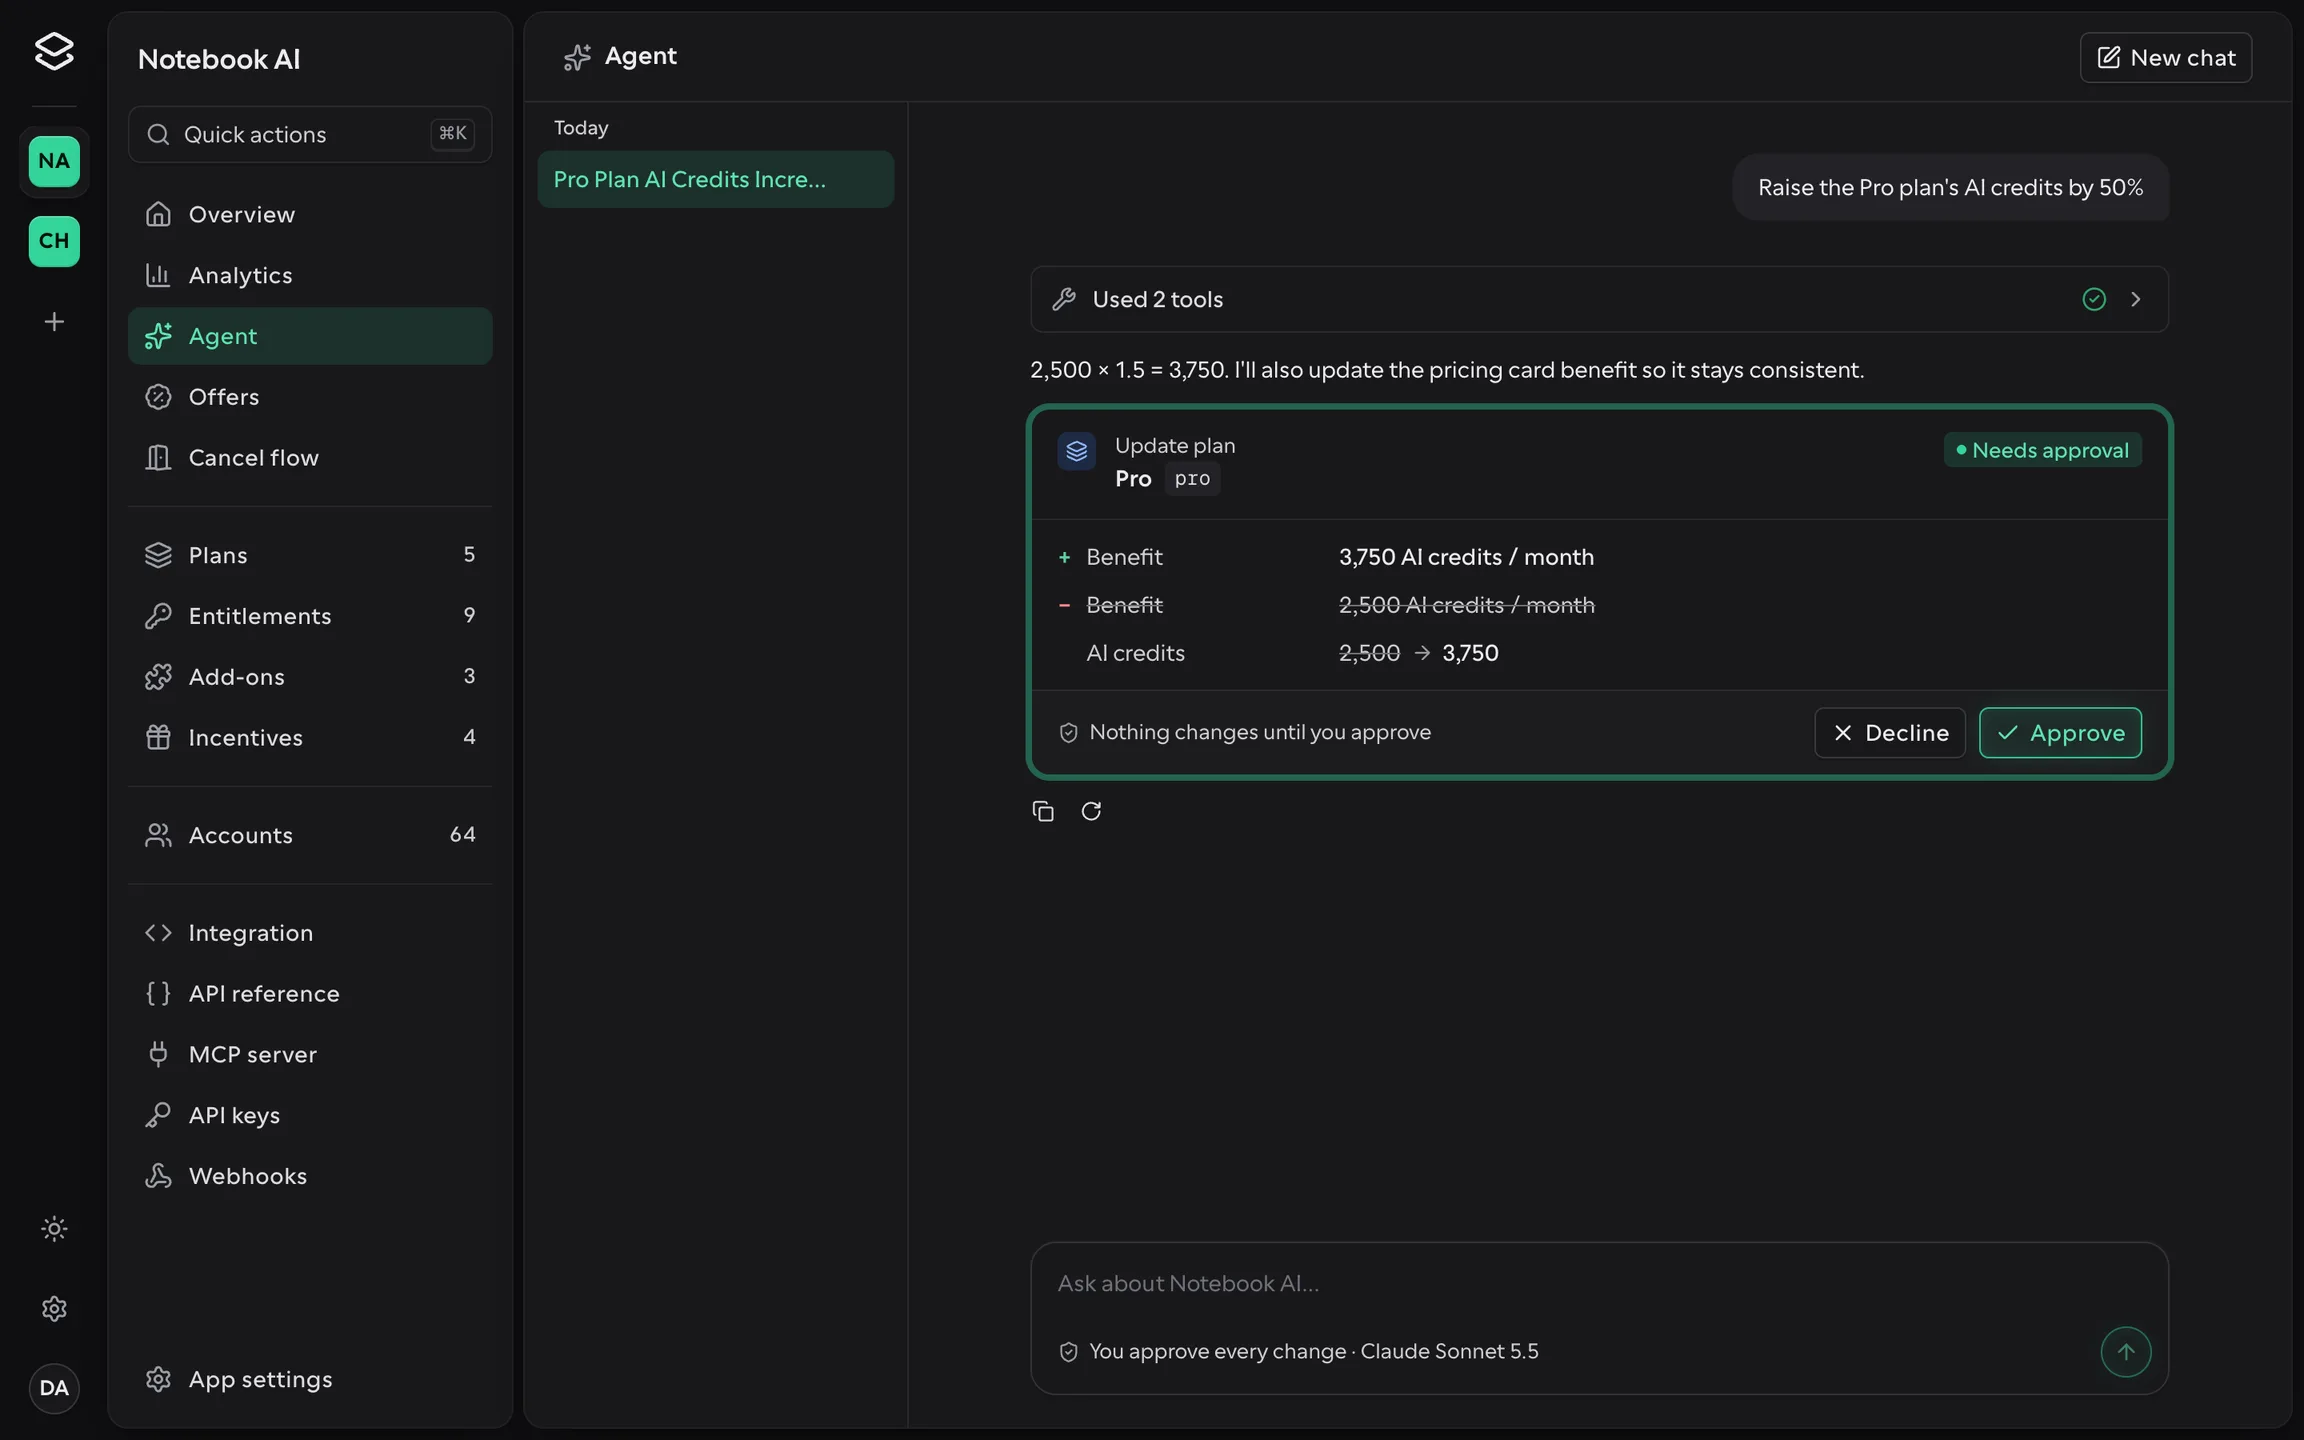This screenshot has height=1440, width=2304.
Task: Toggle light theme sun icon
Action: click(54, 1228)
